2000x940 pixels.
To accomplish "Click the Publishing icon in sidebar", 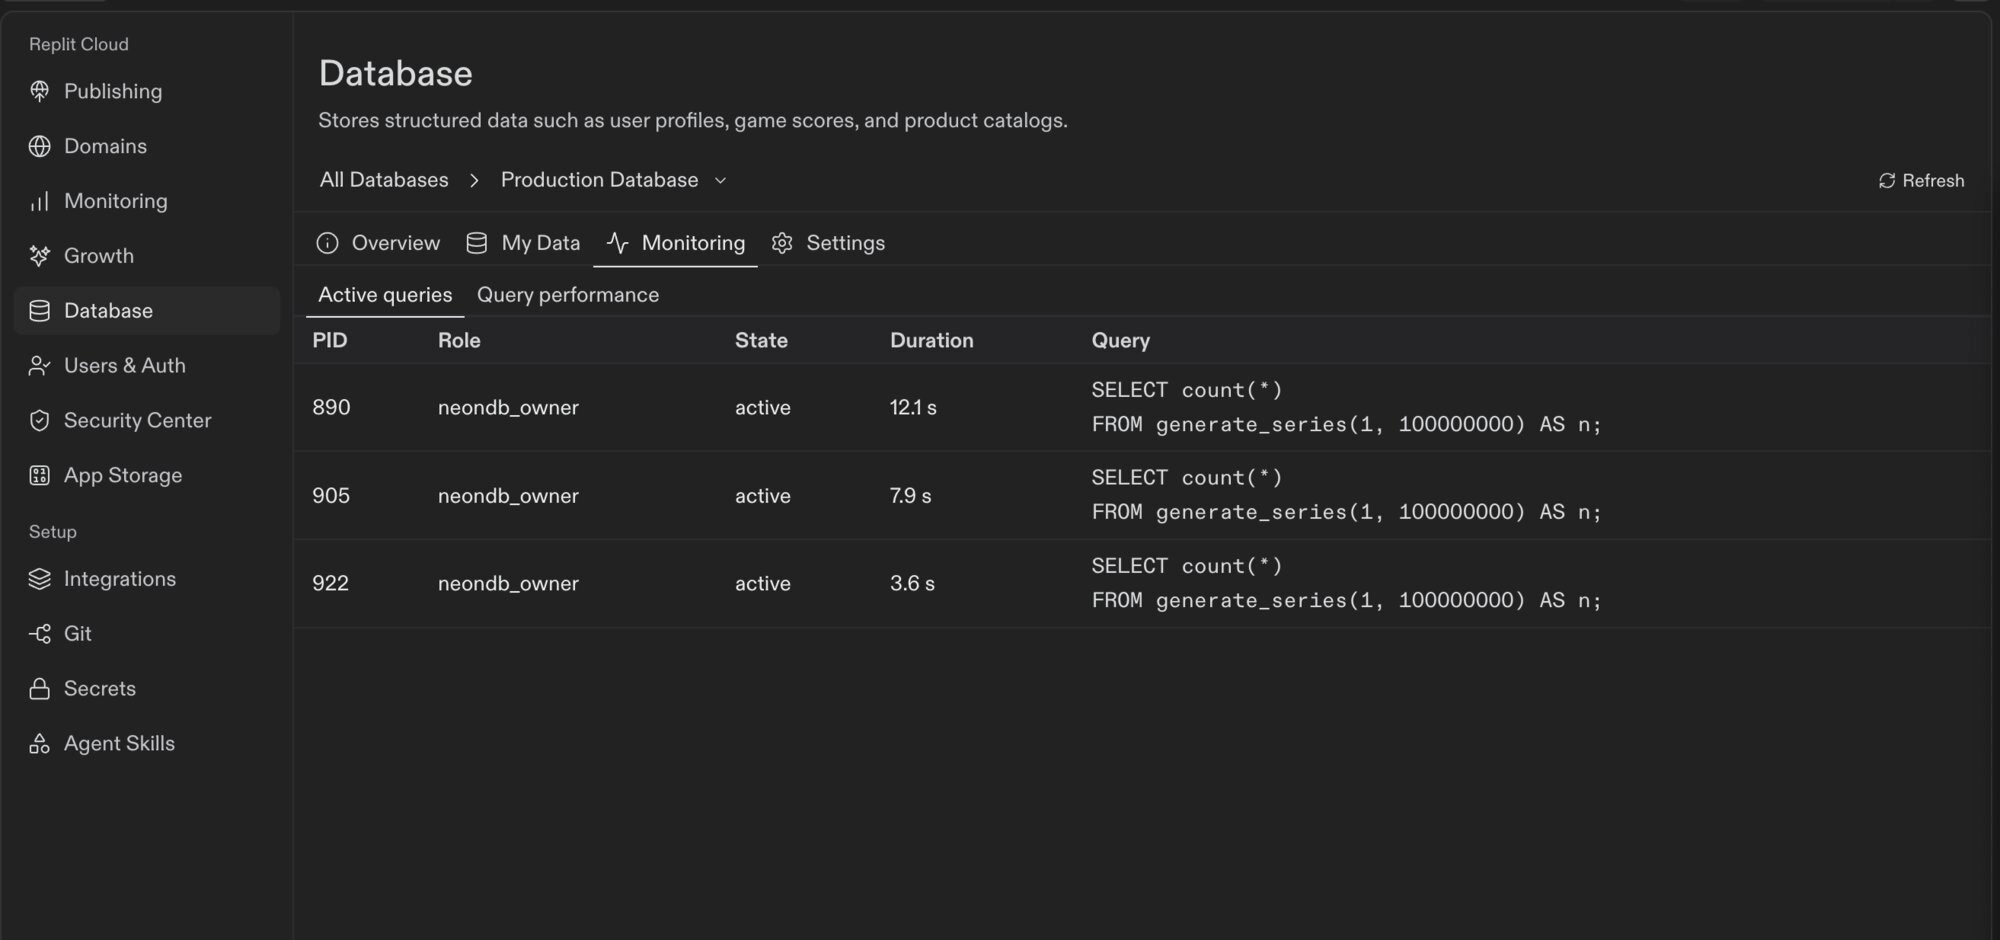I will pyautogui.click(x=39, y=91).
